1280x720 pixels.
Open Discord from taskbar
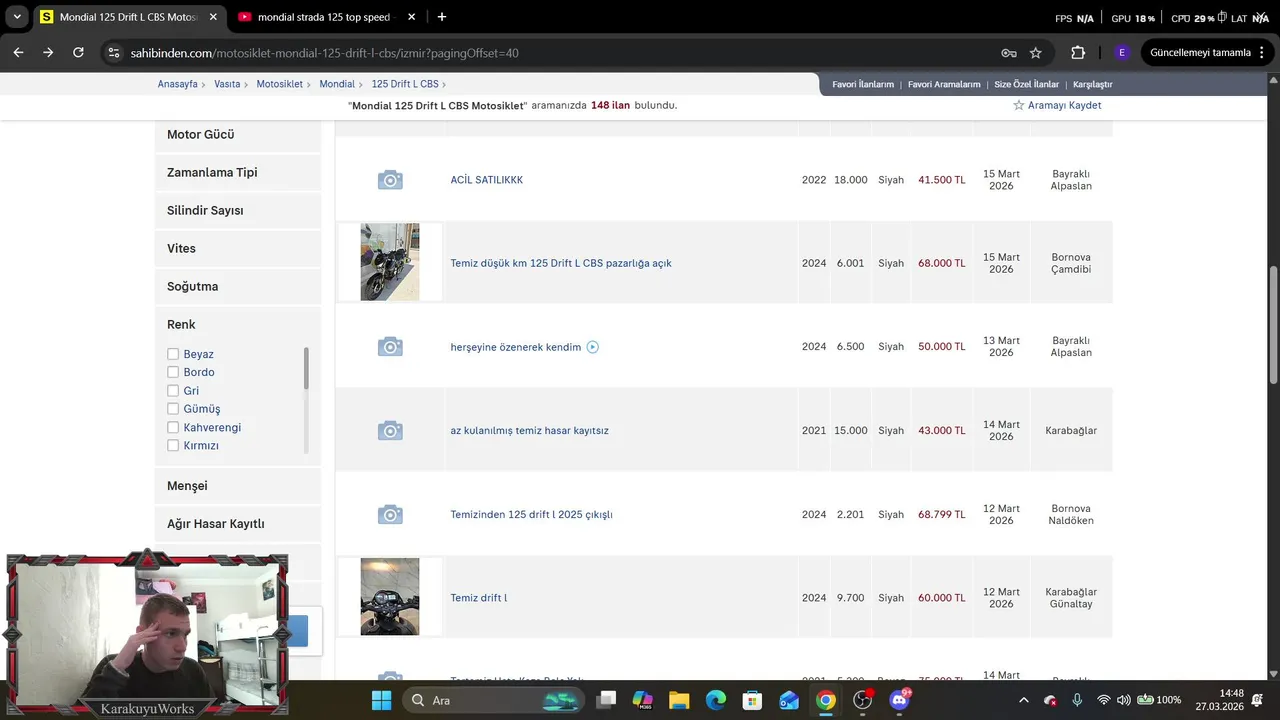899,700
